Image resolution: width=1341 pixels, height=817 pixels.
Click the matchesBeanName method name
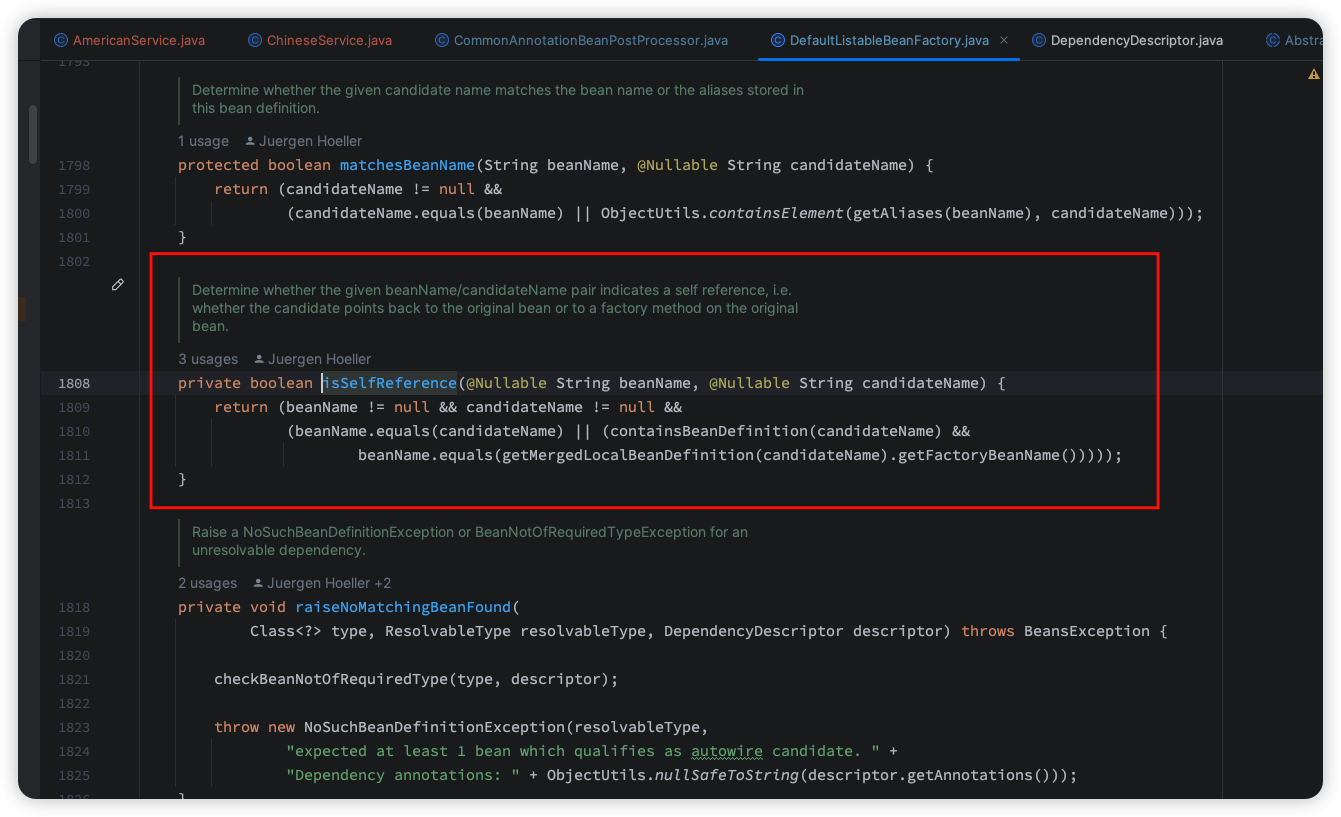[407, 165]
